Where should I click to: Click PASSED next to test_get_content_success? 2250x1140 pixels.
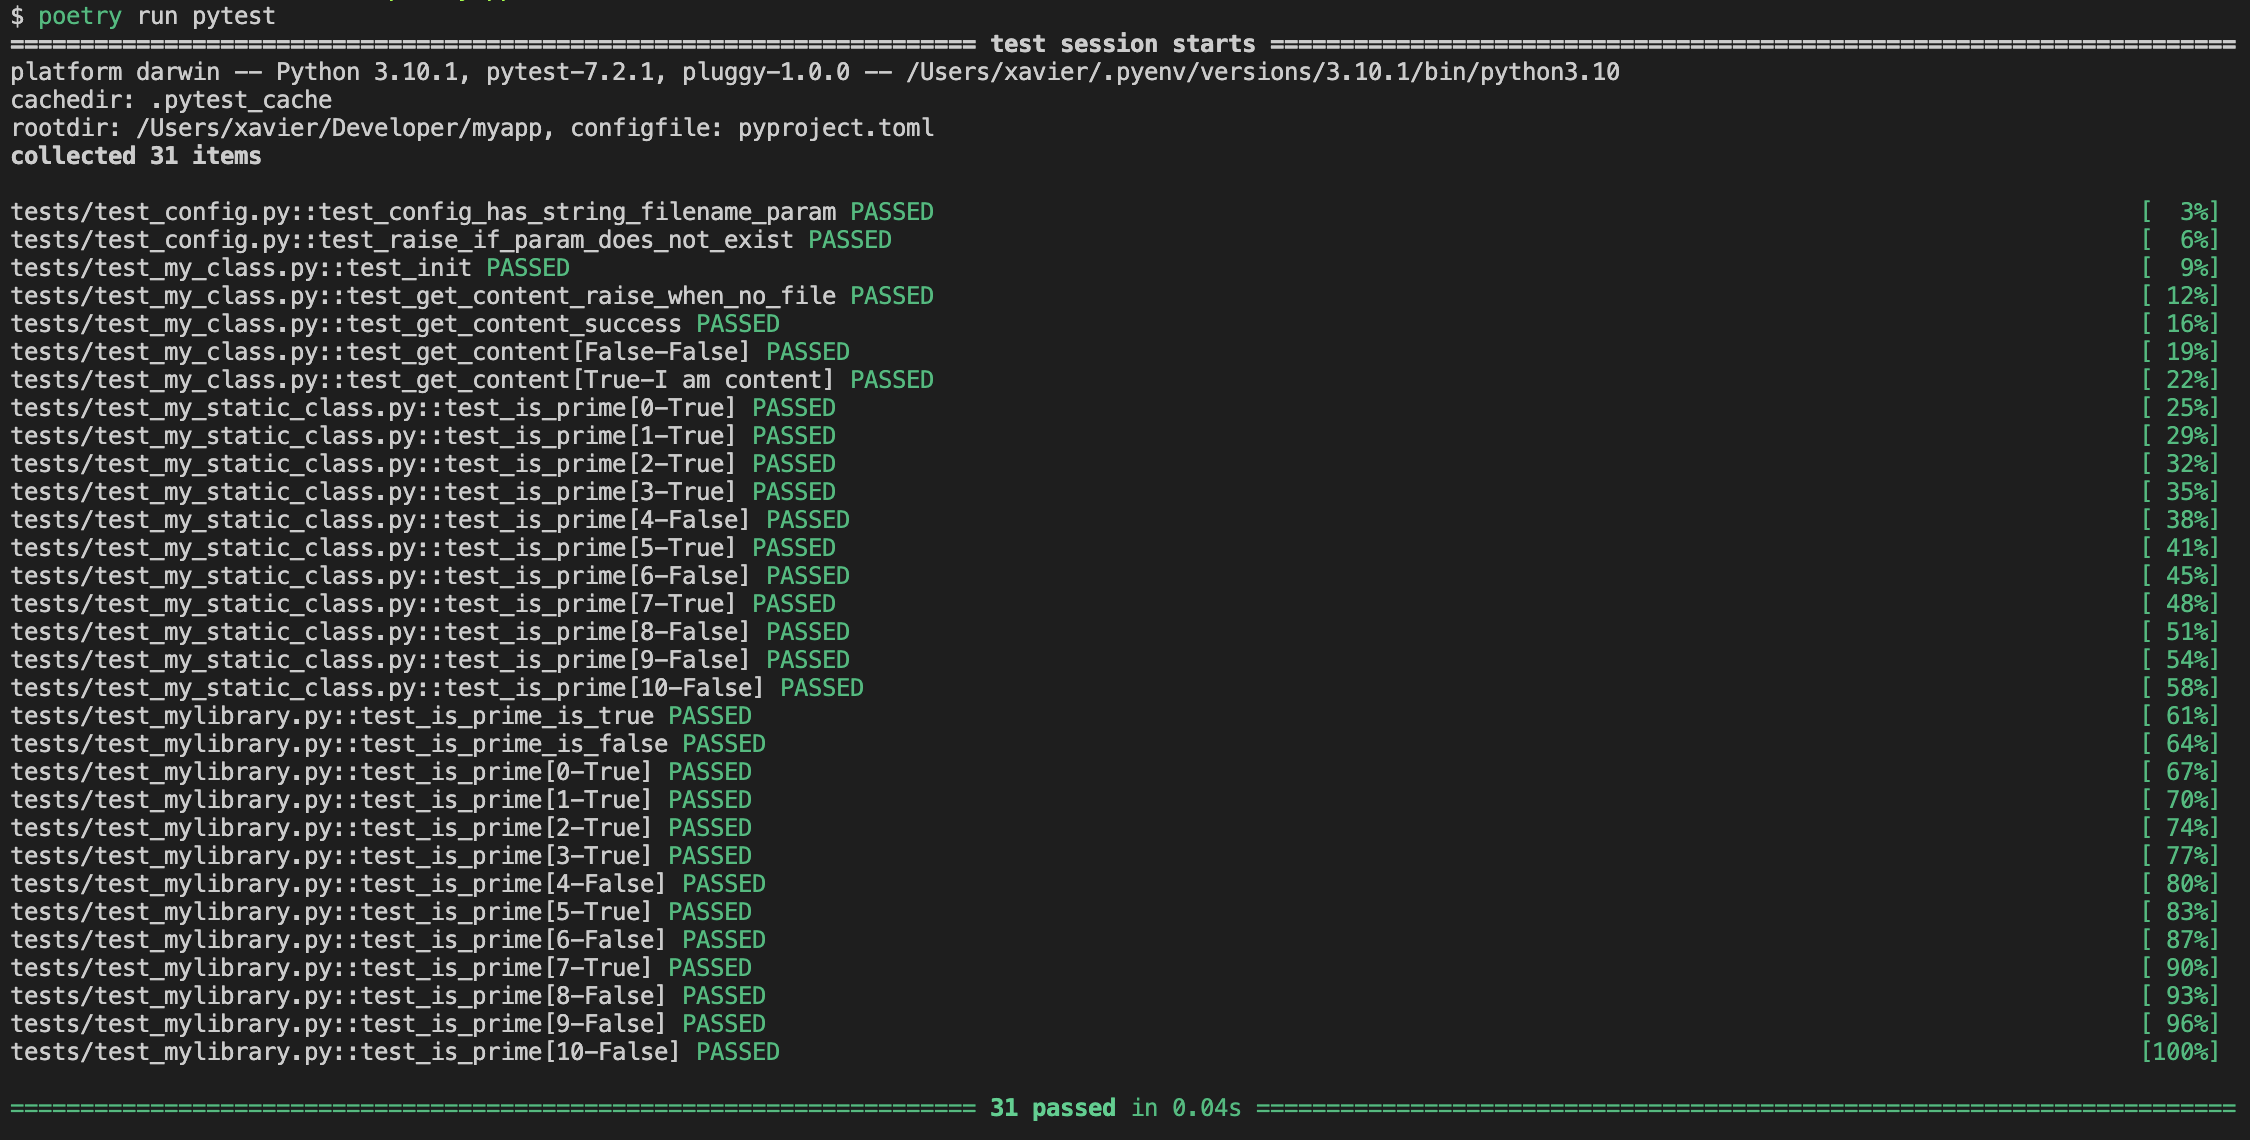(738, 324)
